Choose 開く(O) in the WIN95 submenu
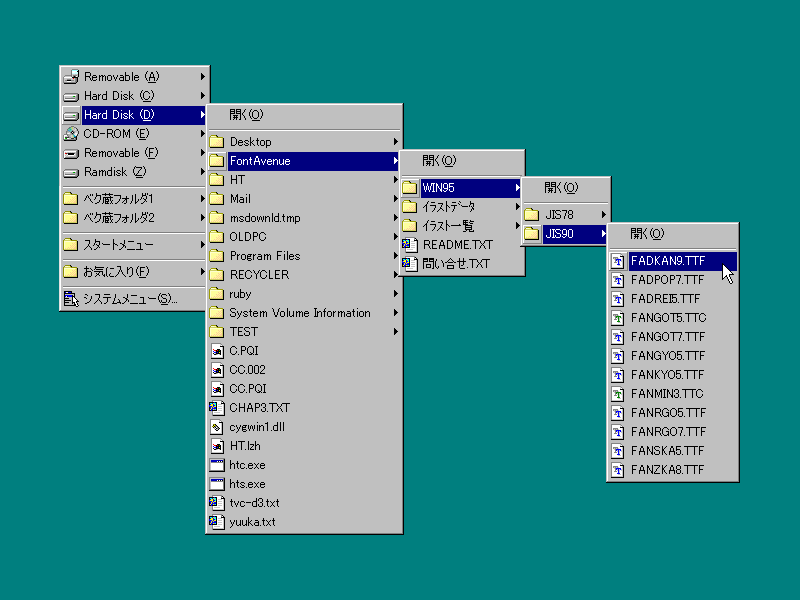The width and height of the screenshot is (800, 600). click(x=566, y=188)
